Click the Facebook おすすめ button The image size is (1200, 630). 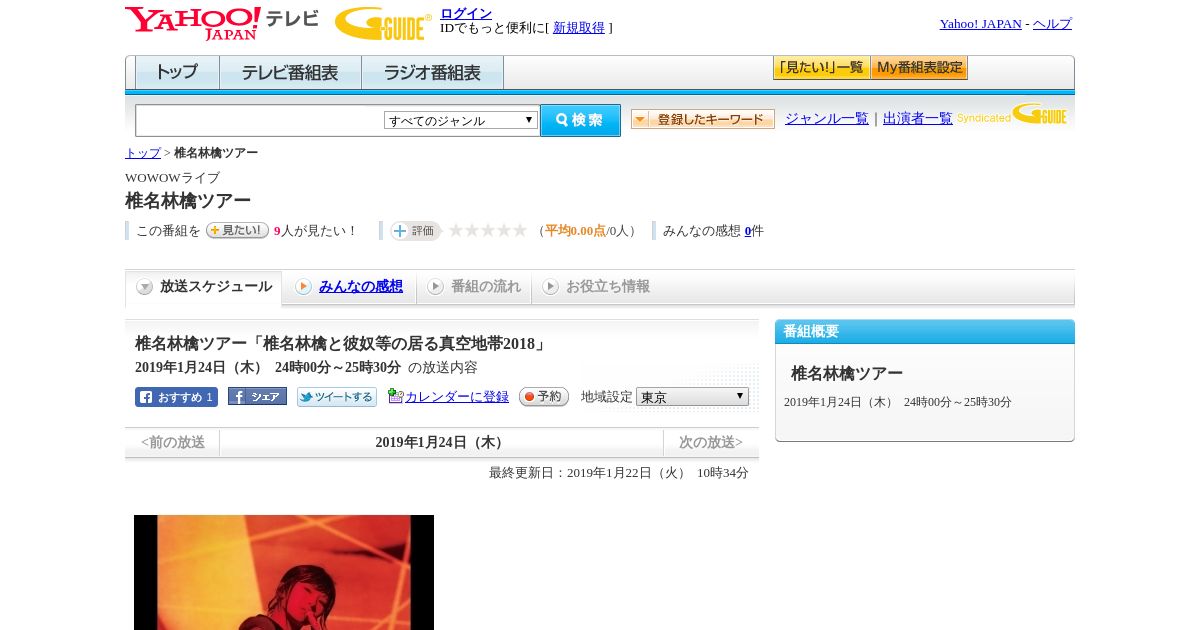point(176,397)
